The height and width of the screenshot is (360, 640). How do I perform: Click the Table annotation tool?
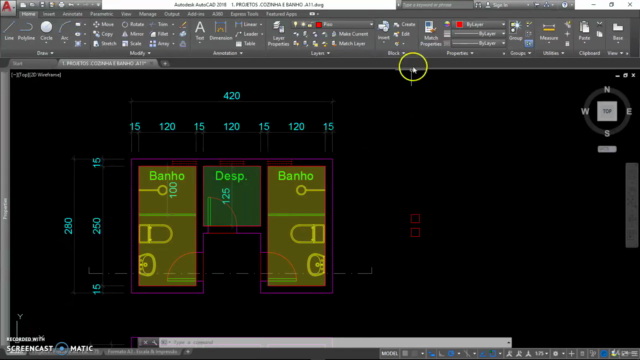[245, 43]
